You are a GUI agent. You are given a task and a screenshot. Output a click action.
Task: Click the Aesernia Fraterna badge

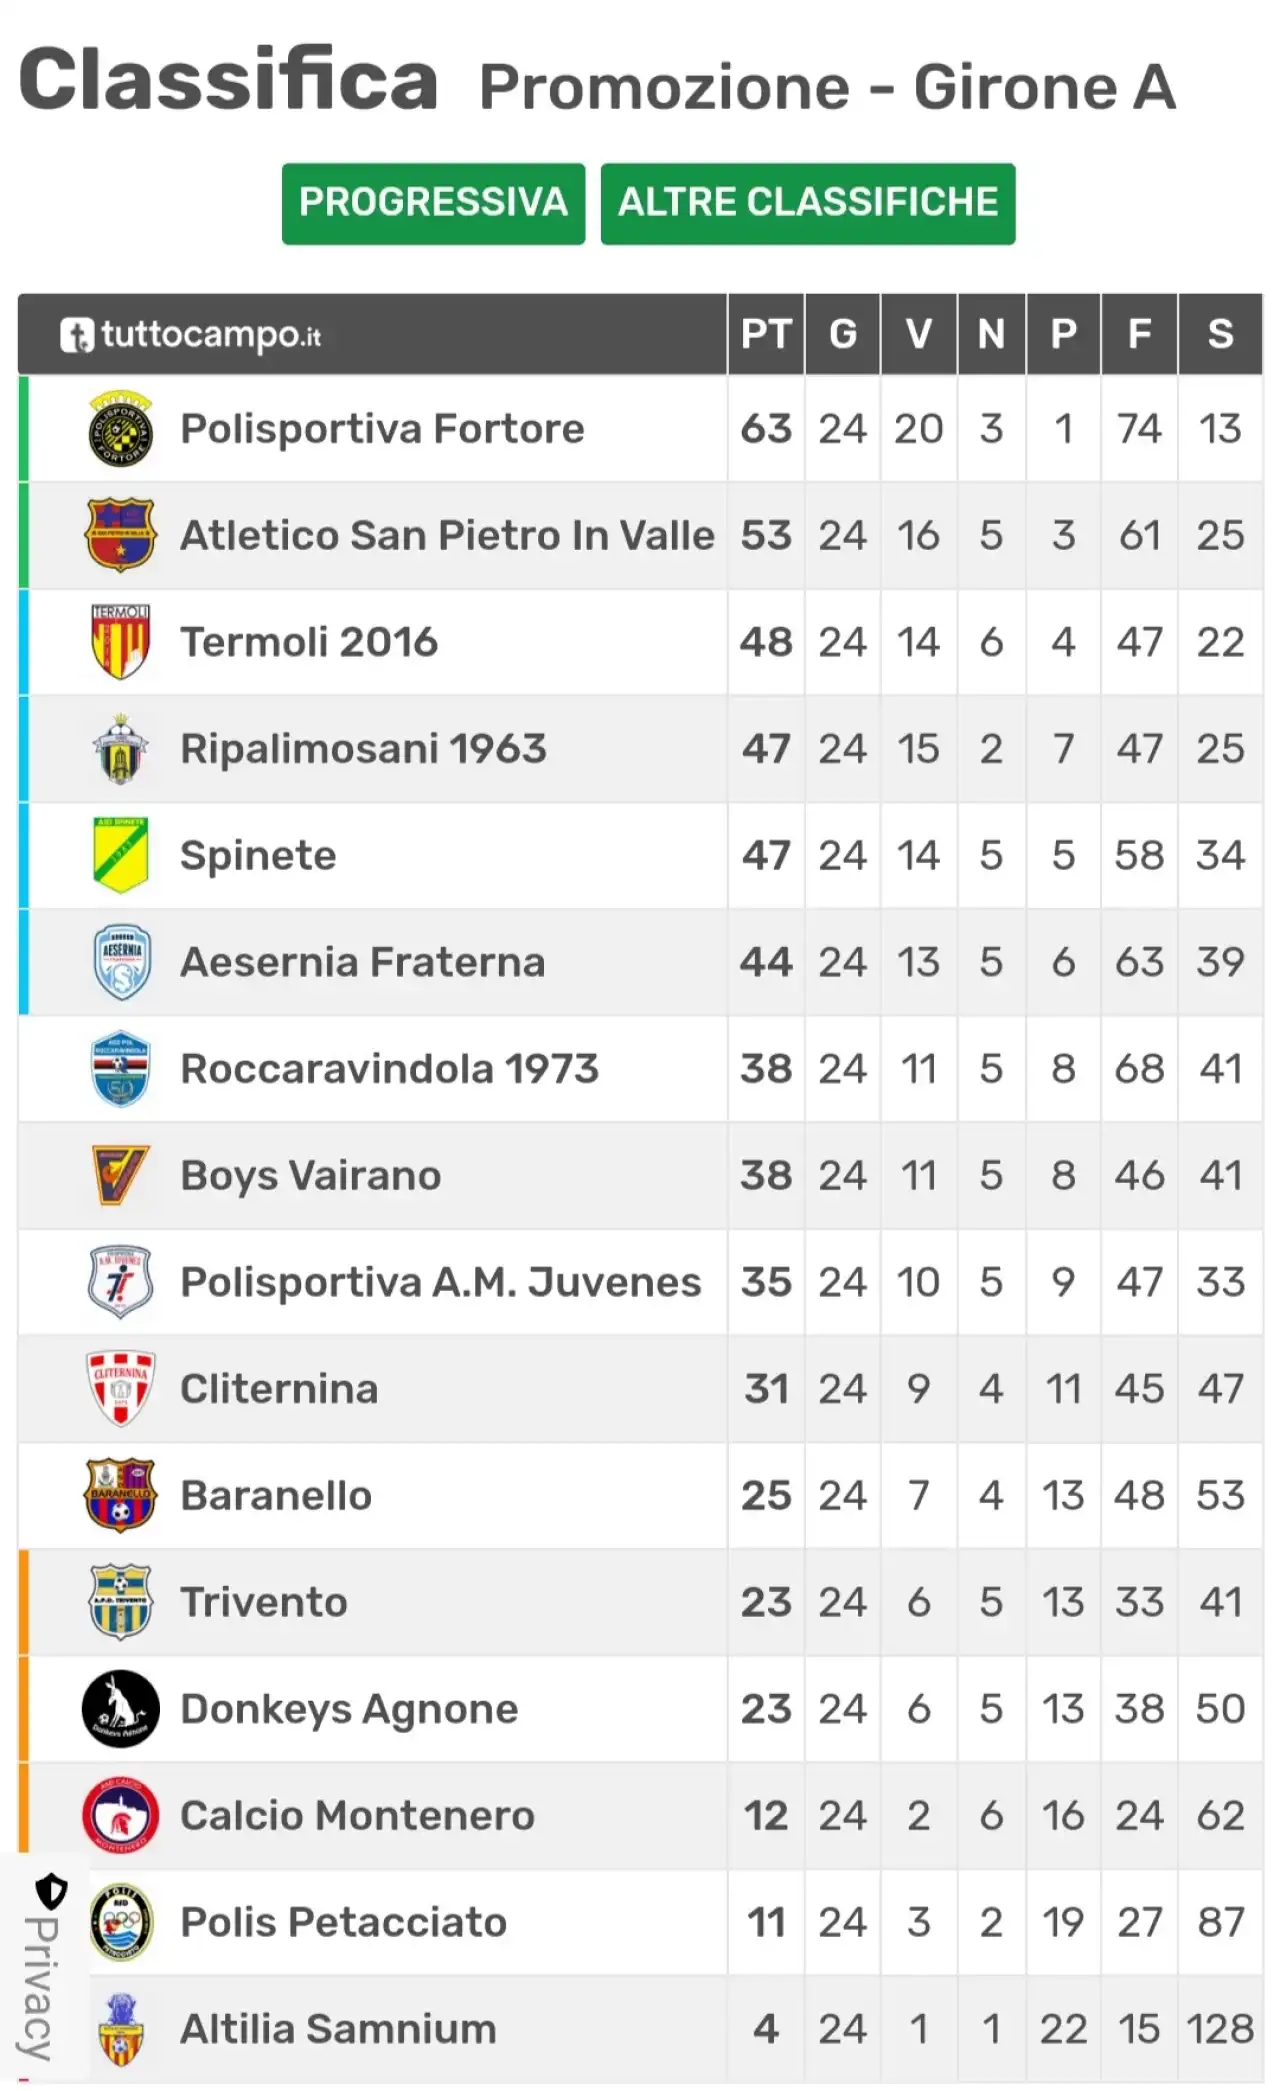pos(120,962)
